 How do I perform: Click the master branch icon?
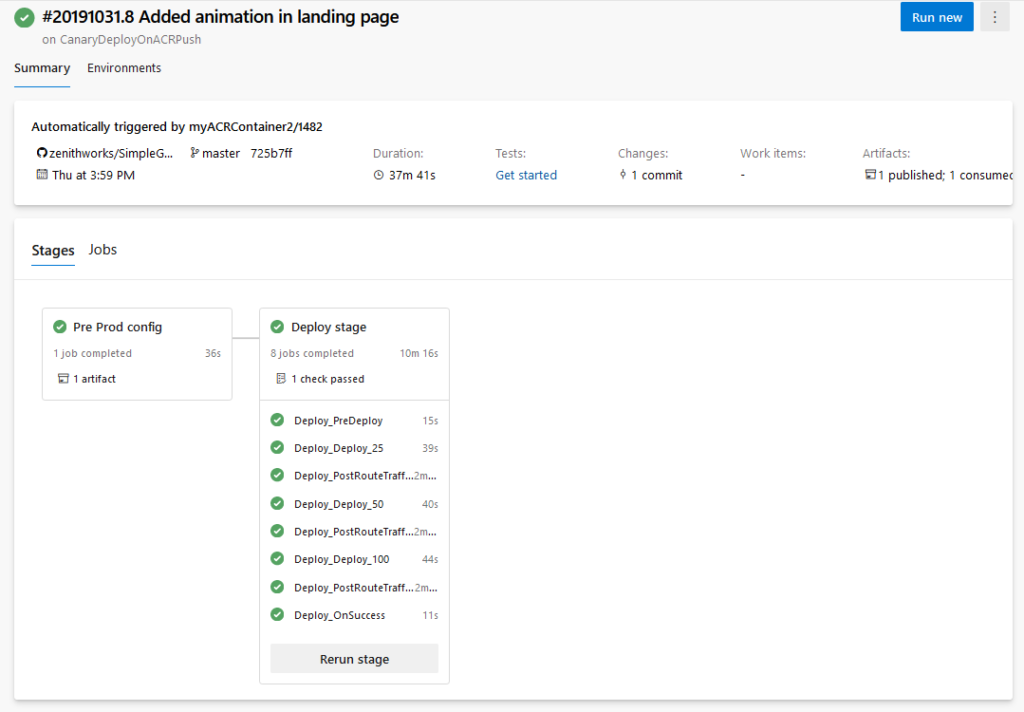(x=195, y=153)
